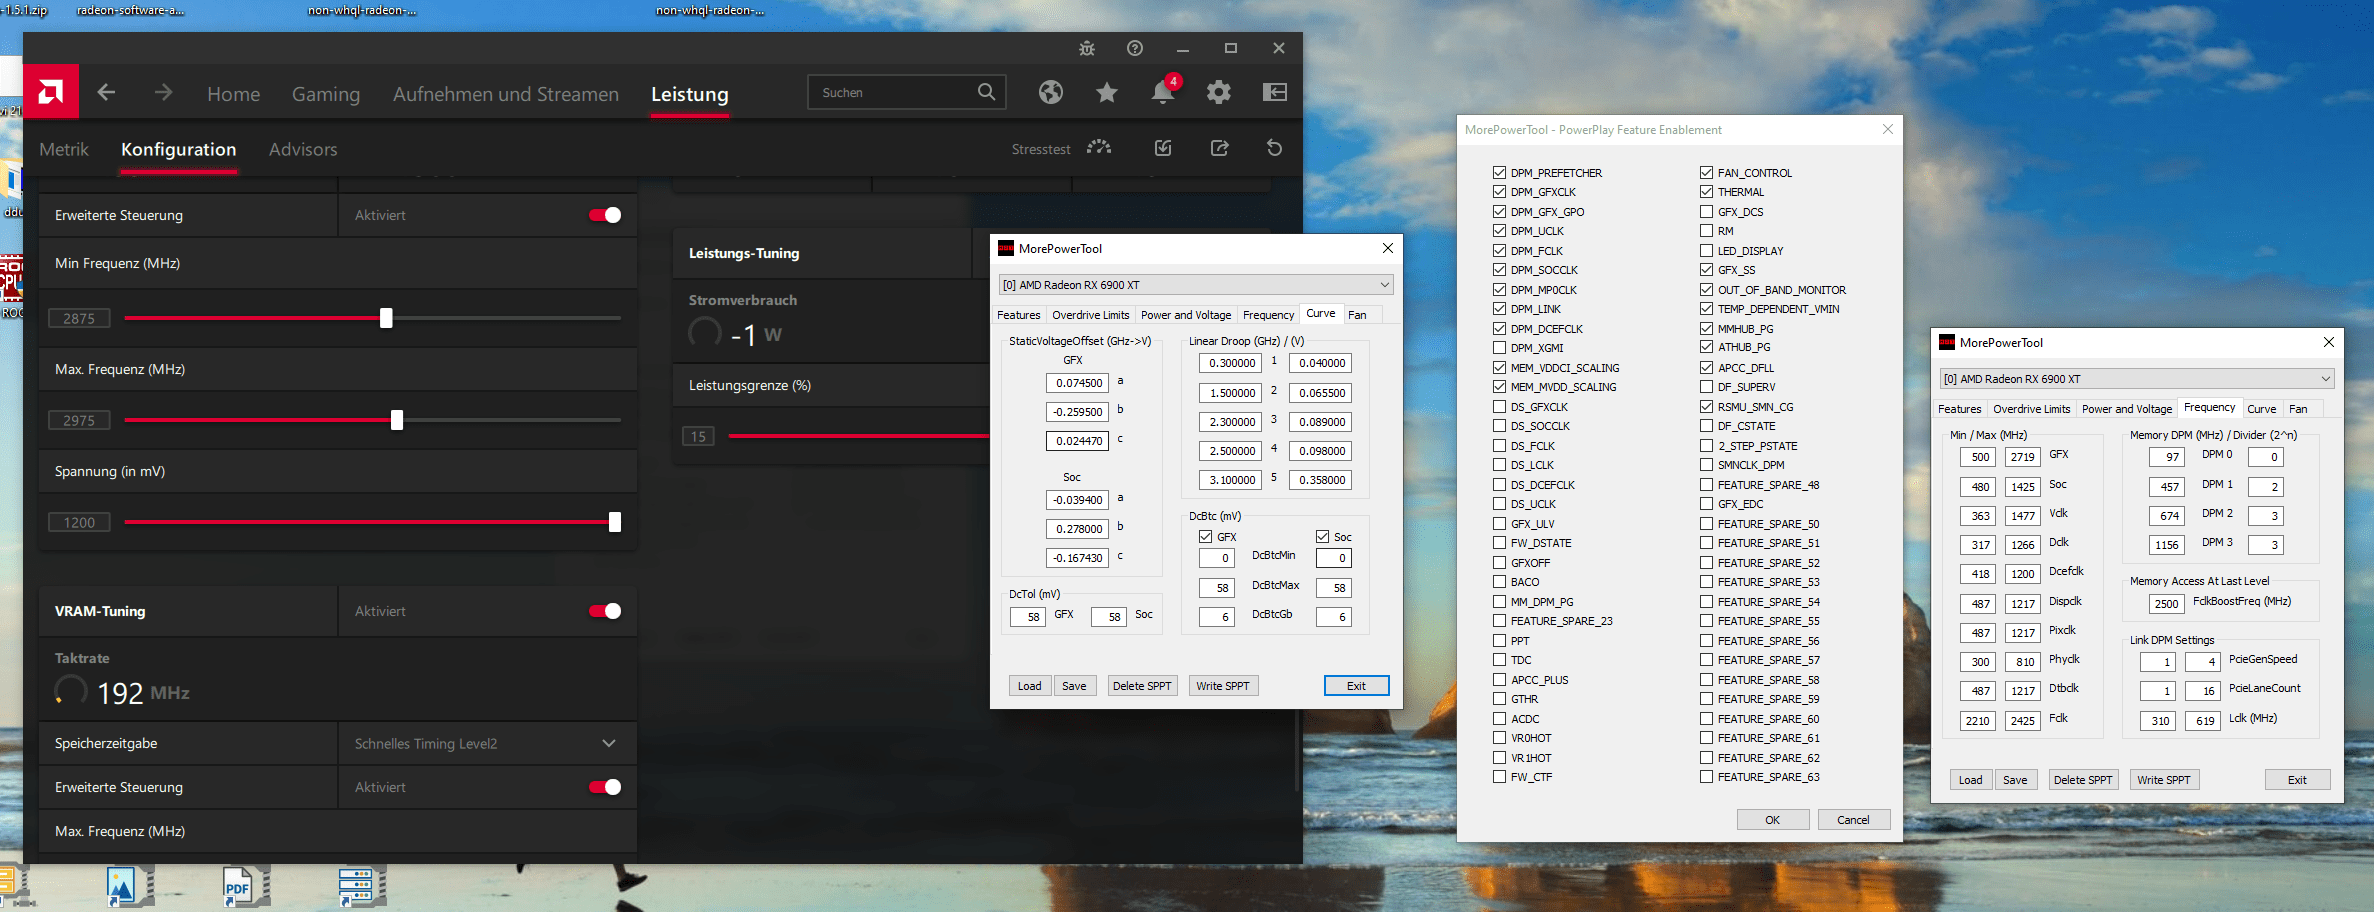Image resolution: width=2374 pixels, height=912 pixels.
Task: Expand GPU dropdown in Curve MorePowerTool window
Action: tap(1384, 285)
